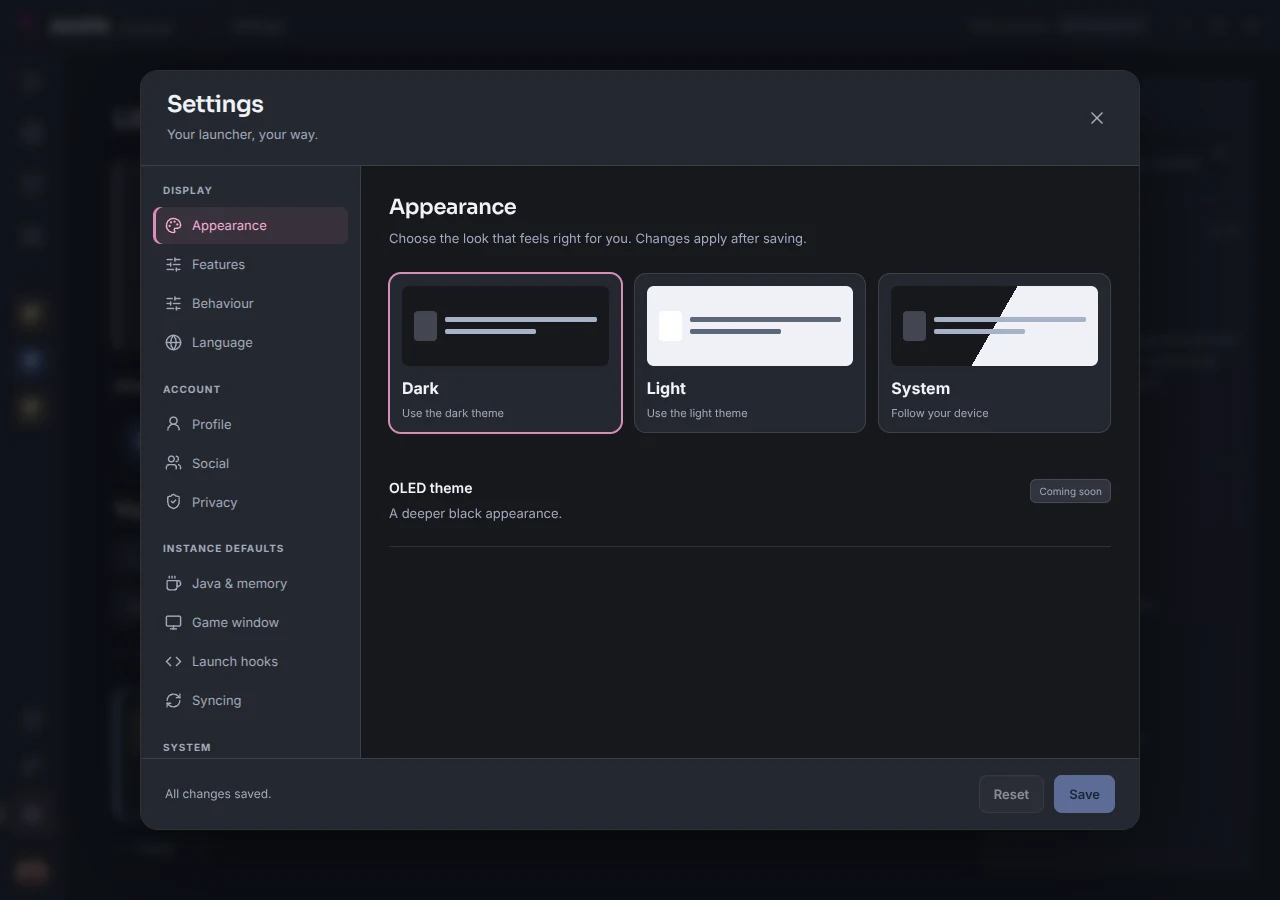
Task: Click the Settings dialog title
Action: [215, 104]
